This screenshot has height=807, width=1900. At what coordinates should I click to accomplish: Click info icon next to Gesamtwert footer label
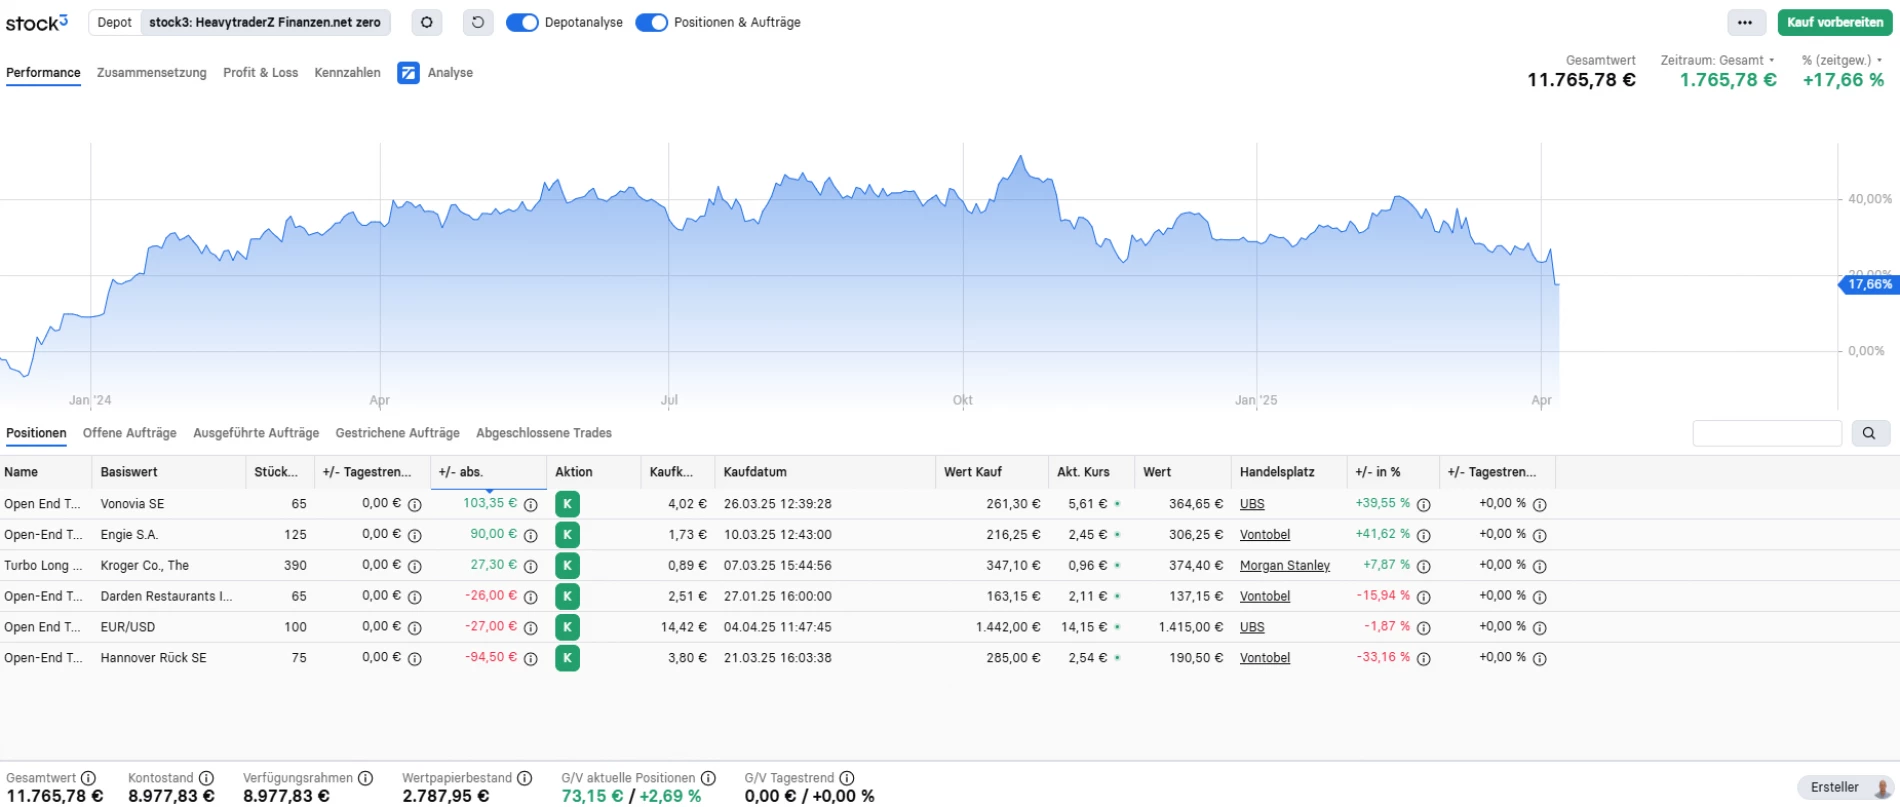(x=88, y=778)
